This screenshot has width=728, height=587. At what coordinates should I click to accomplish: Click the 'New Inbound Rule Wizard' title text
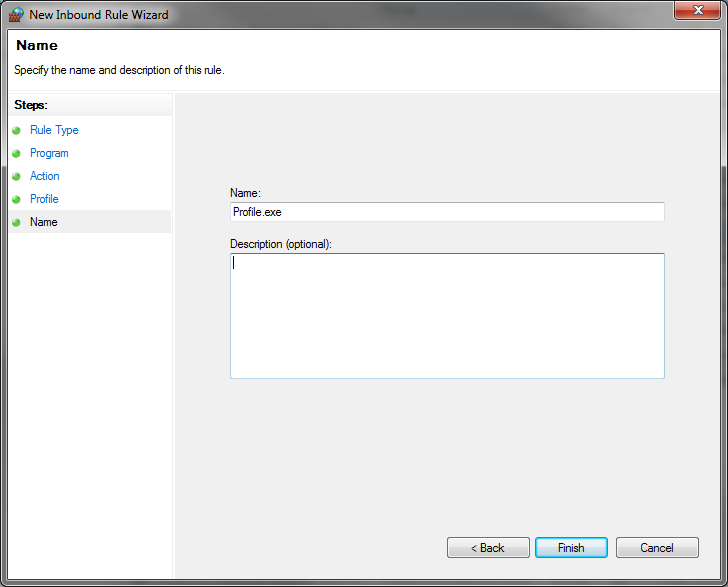(99, 15)
